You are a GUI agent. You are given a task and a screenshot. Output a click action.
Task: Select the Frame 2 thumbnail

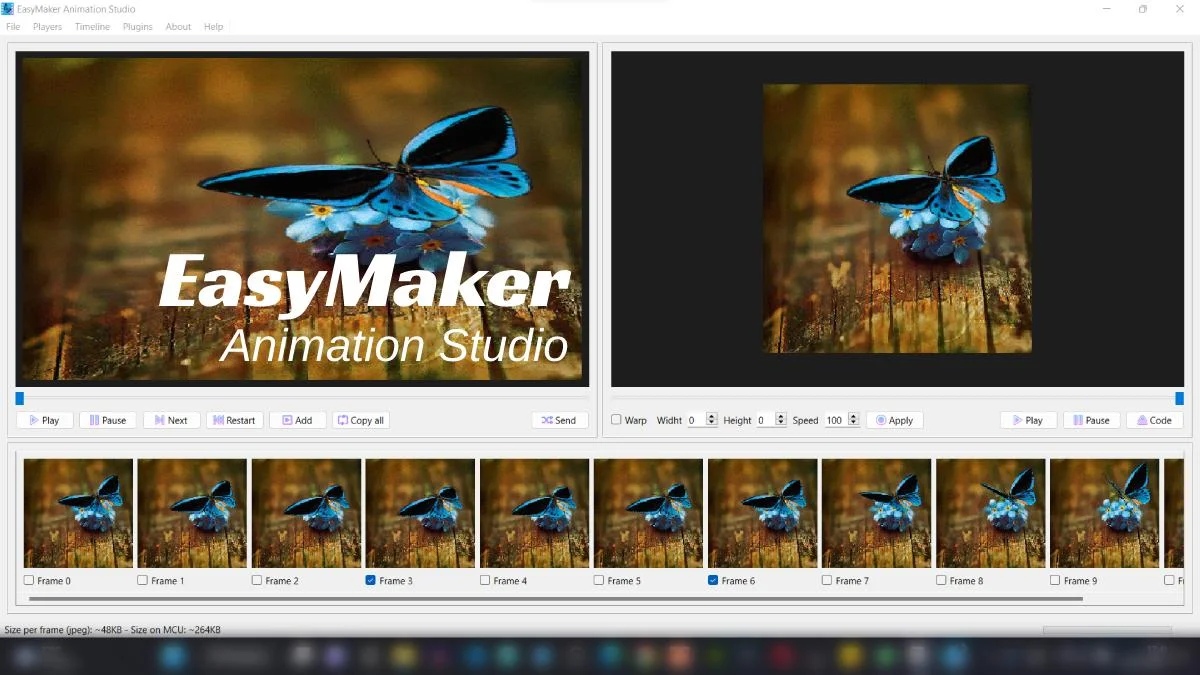[306, 513]
